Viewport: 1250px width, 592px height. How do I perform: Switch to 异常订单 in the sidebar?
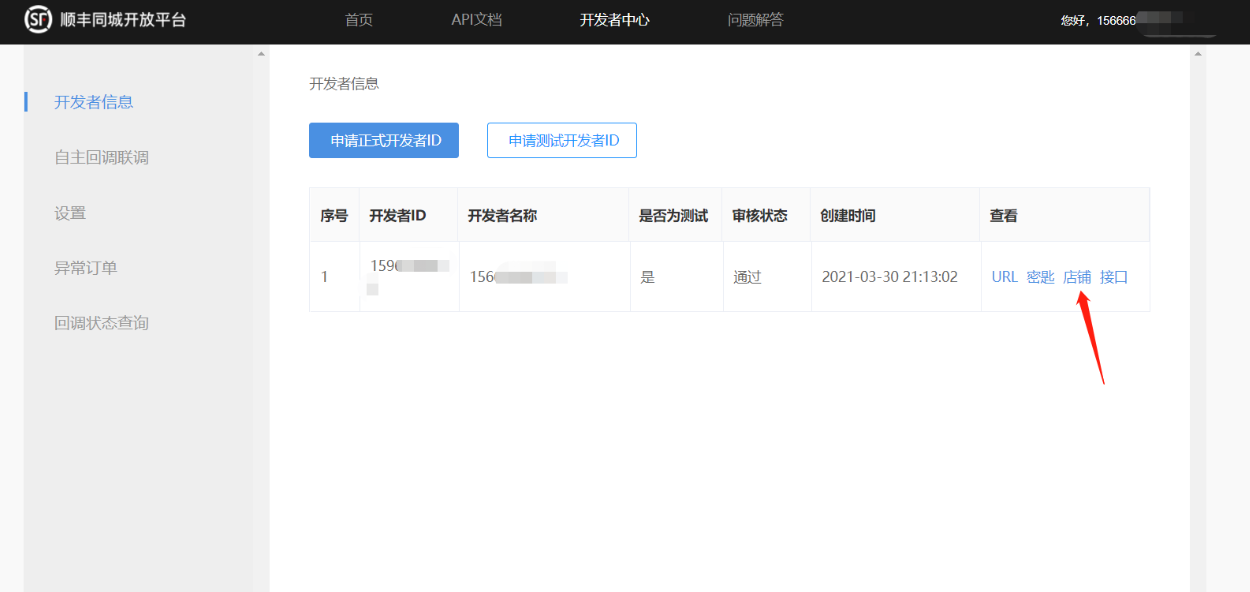[x=86, y=268]
